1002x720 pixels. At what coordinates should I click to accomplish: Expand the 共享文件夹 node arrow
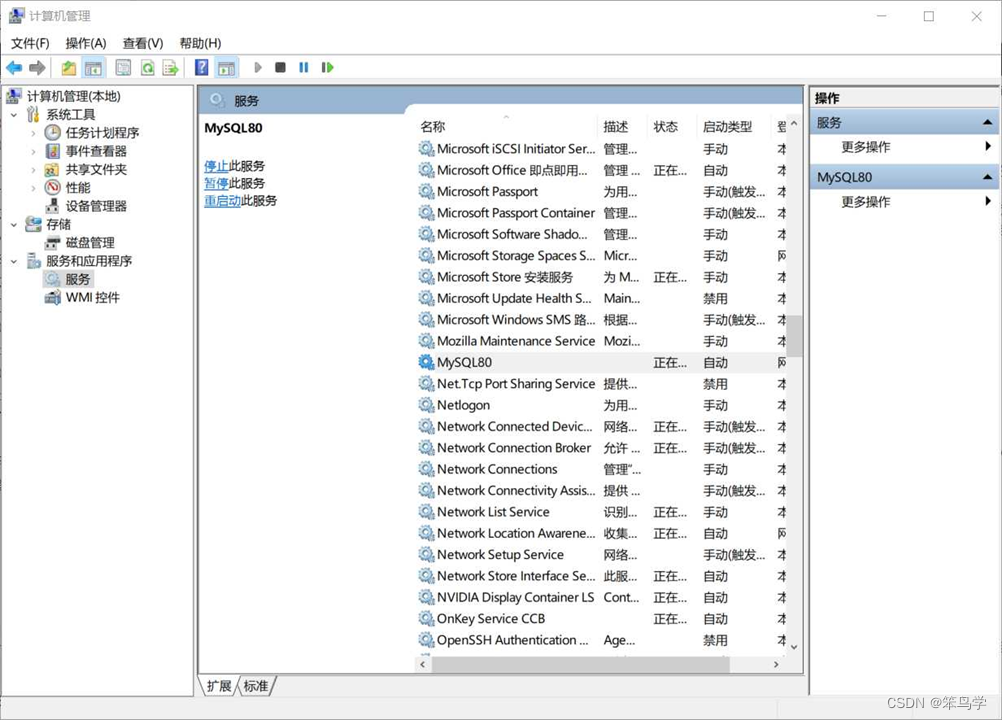point(33,169)
